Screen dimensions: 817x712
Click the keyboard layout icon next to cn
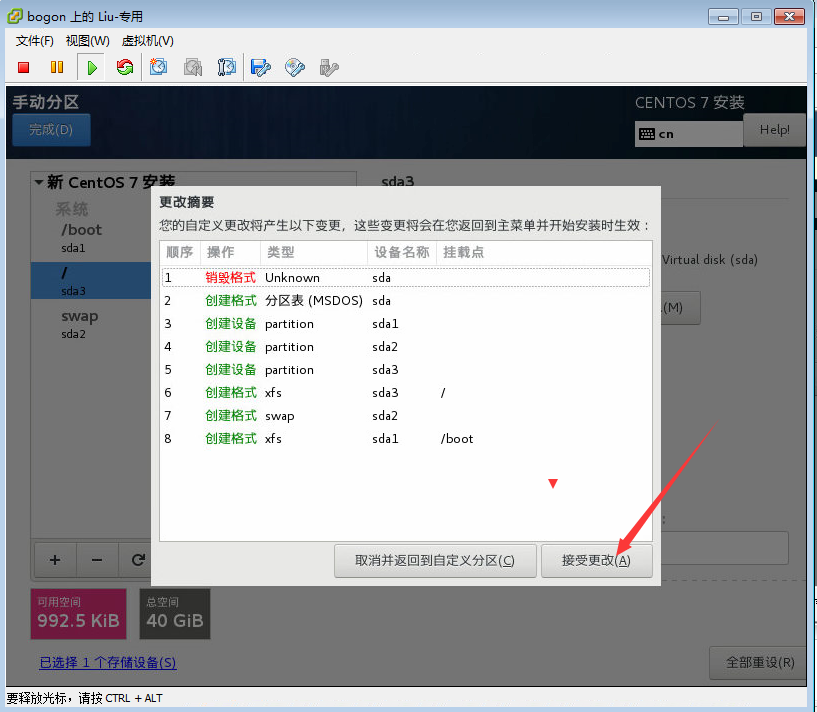[647, 134]
